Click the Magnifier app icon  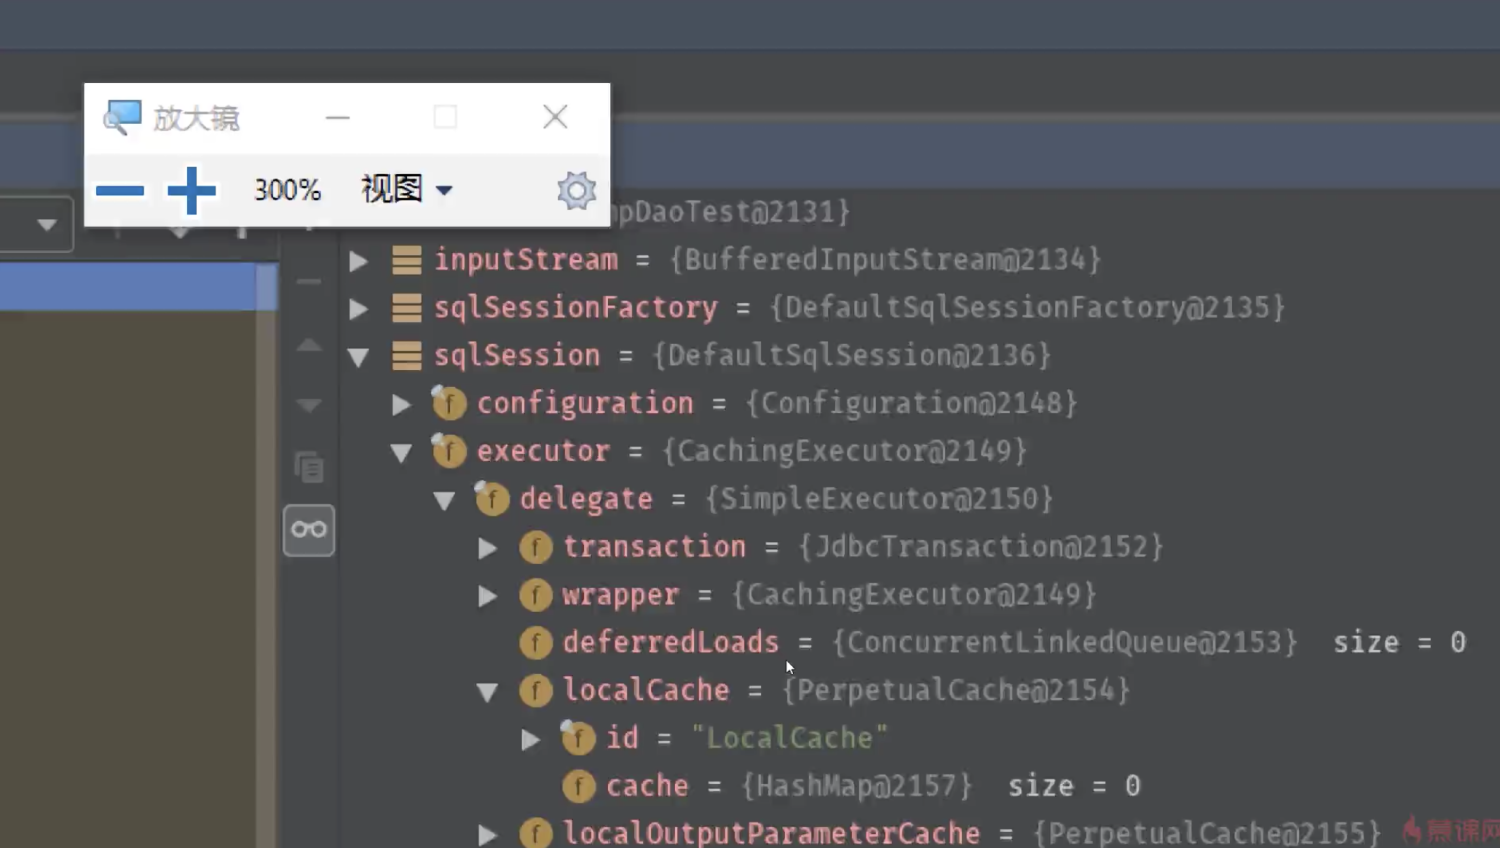pyautogui.click(x=122, y=118)
